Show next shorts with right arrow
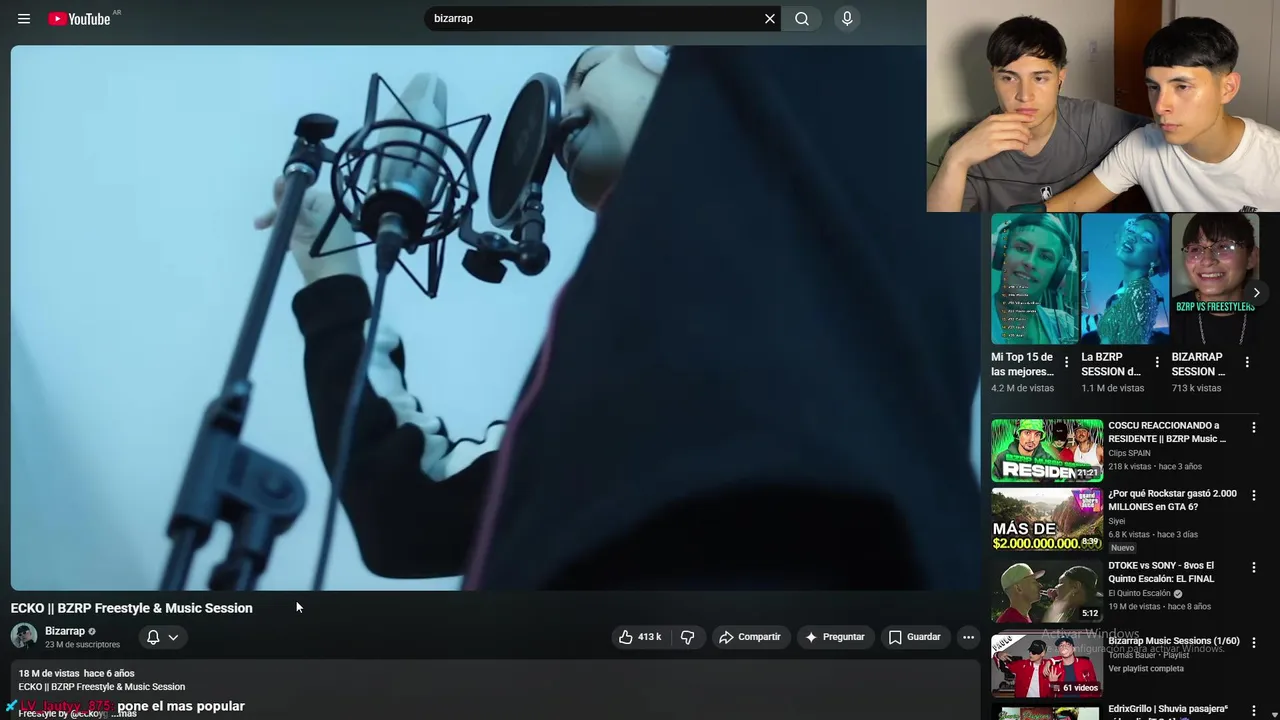The width and height of the screenshot is (1280, 720). [x=1257, y=293]
